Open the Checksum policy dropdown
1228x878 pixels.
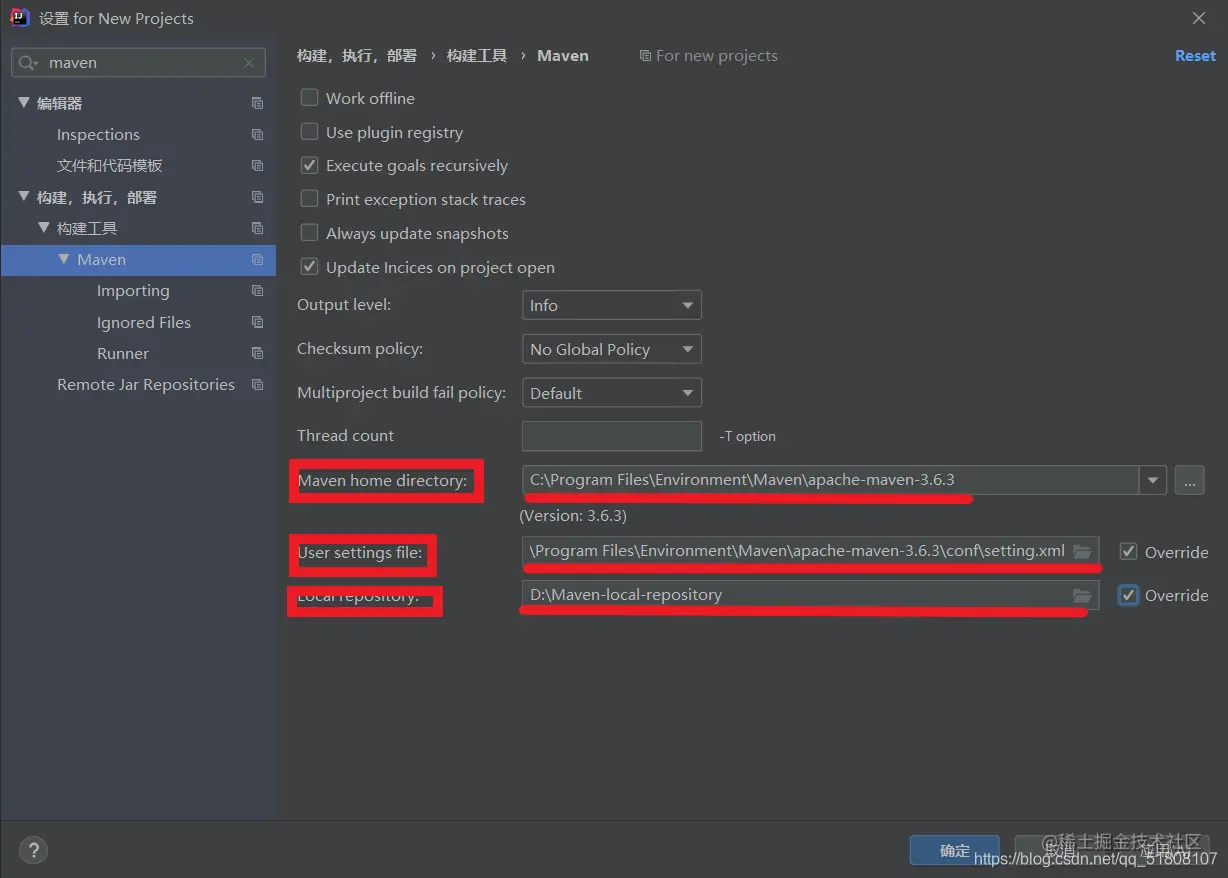click(x=612, y=349)
